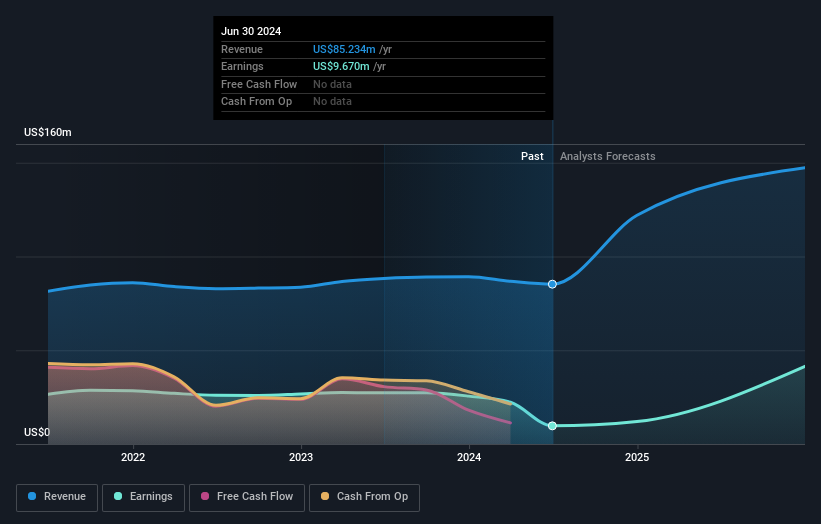Click the US$0 y-axis label
The height and width of the screenshot is (524, 821).
37,432
